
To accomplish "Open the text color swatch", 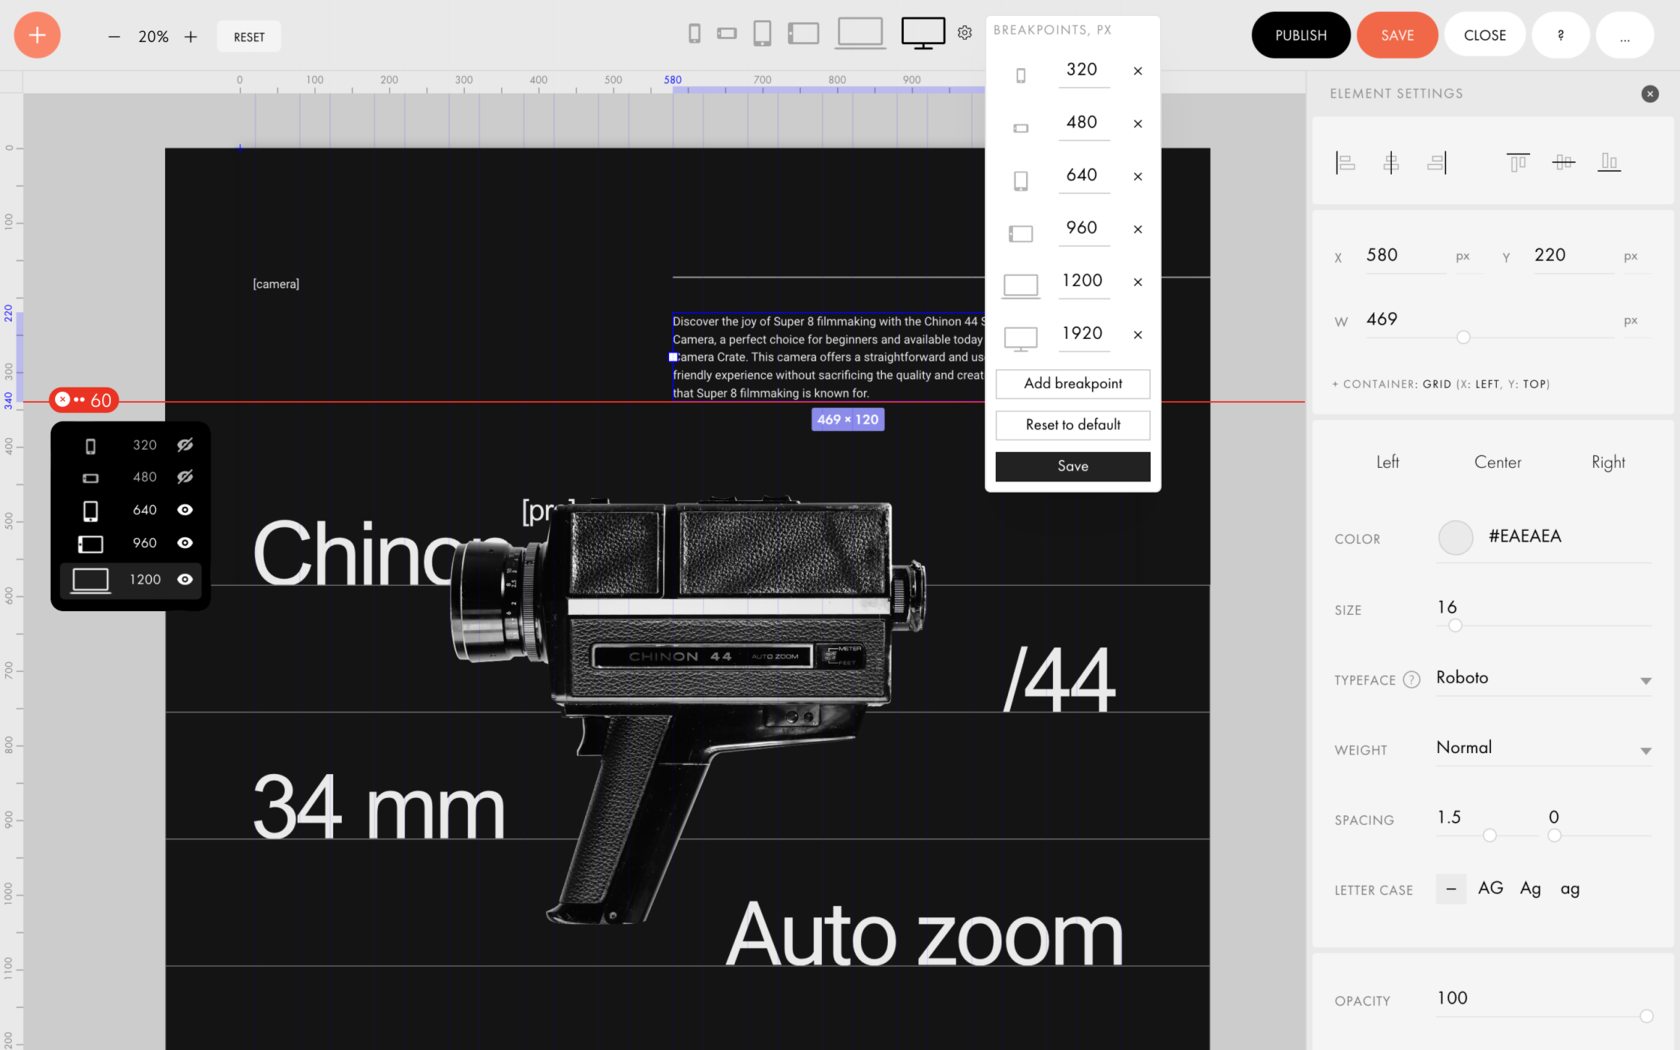I will (1456, 538).
